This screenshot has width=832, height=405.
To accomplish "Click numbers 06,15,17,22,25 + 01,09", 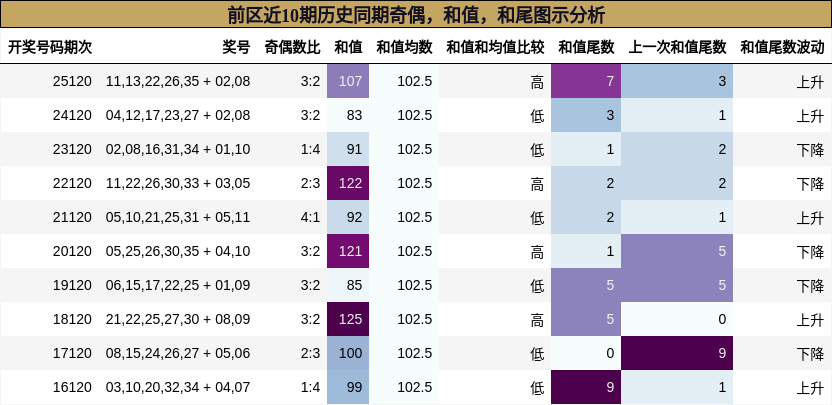I will pyautogui.click(x=178, y=285).
